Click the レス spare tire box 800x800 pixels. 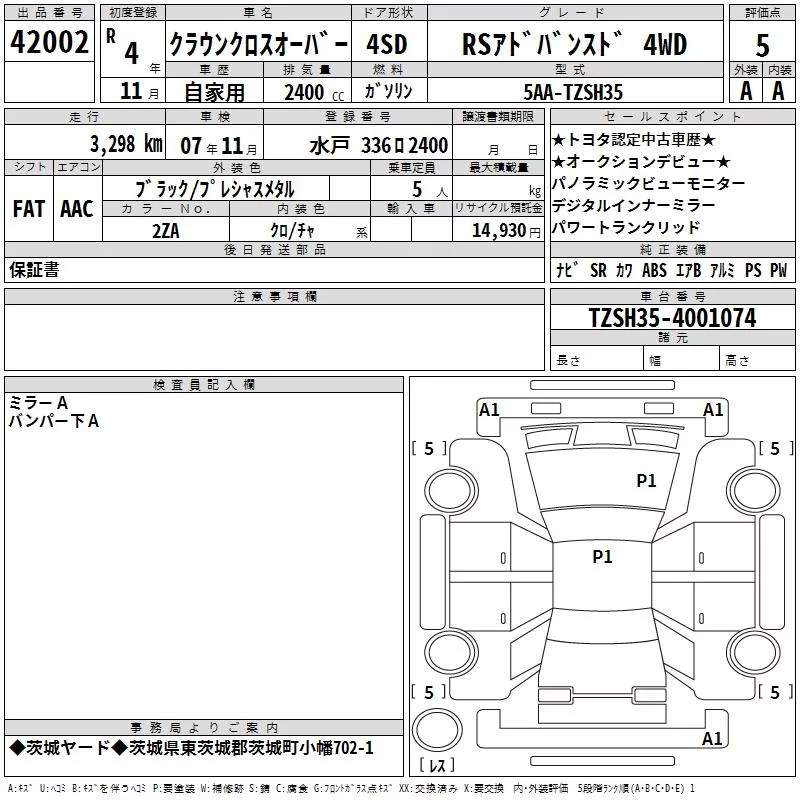(x=437, y=766)
